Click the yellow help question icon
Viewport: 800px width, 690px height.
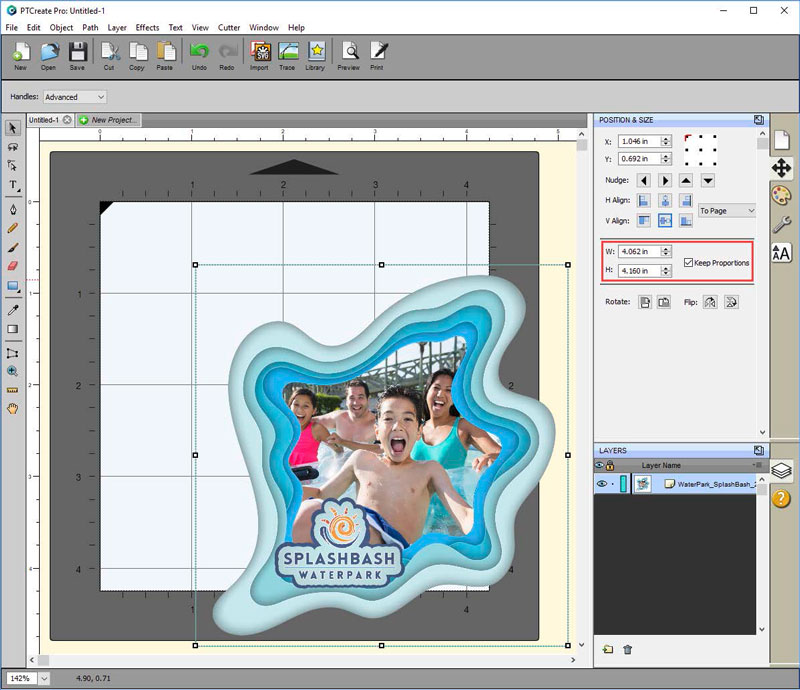click(x=781, y=498)
